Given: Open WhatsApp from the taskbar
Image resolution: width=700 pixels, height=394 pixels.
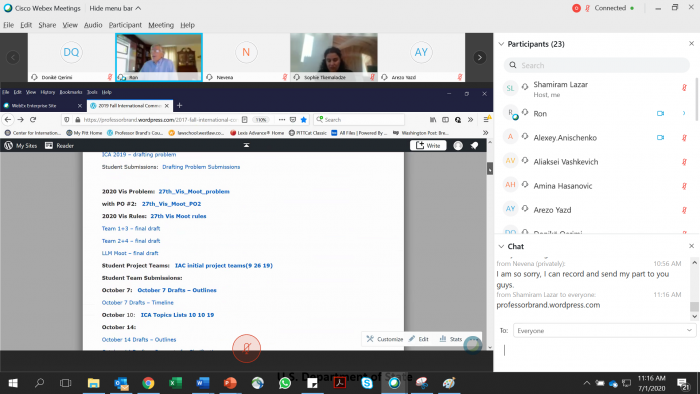Looking at the screenshot, I should (285, 383).
